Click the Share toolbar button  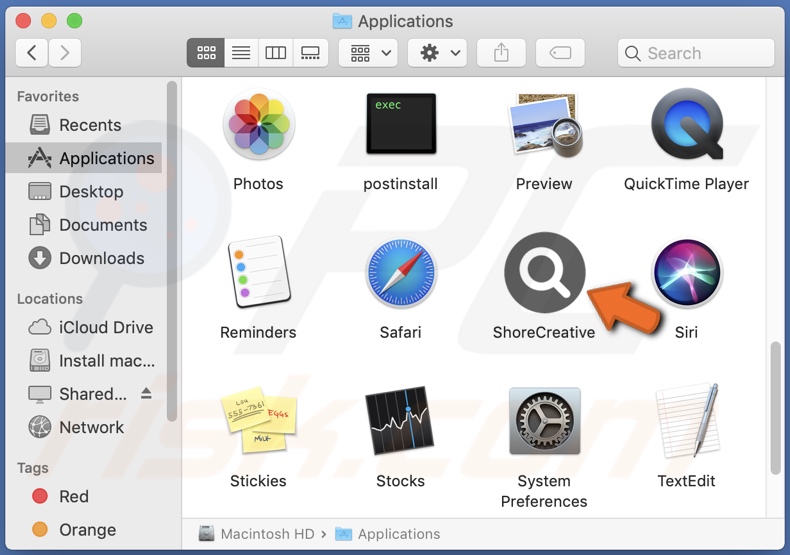click(x=501, y=52)
